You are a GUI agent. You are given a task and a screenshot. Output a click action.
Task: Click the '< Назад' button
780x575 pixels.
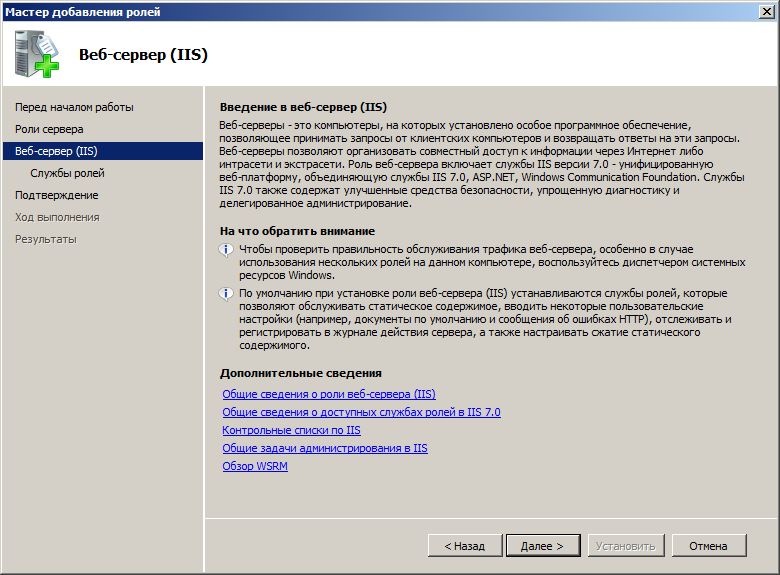tap(465, 546)
